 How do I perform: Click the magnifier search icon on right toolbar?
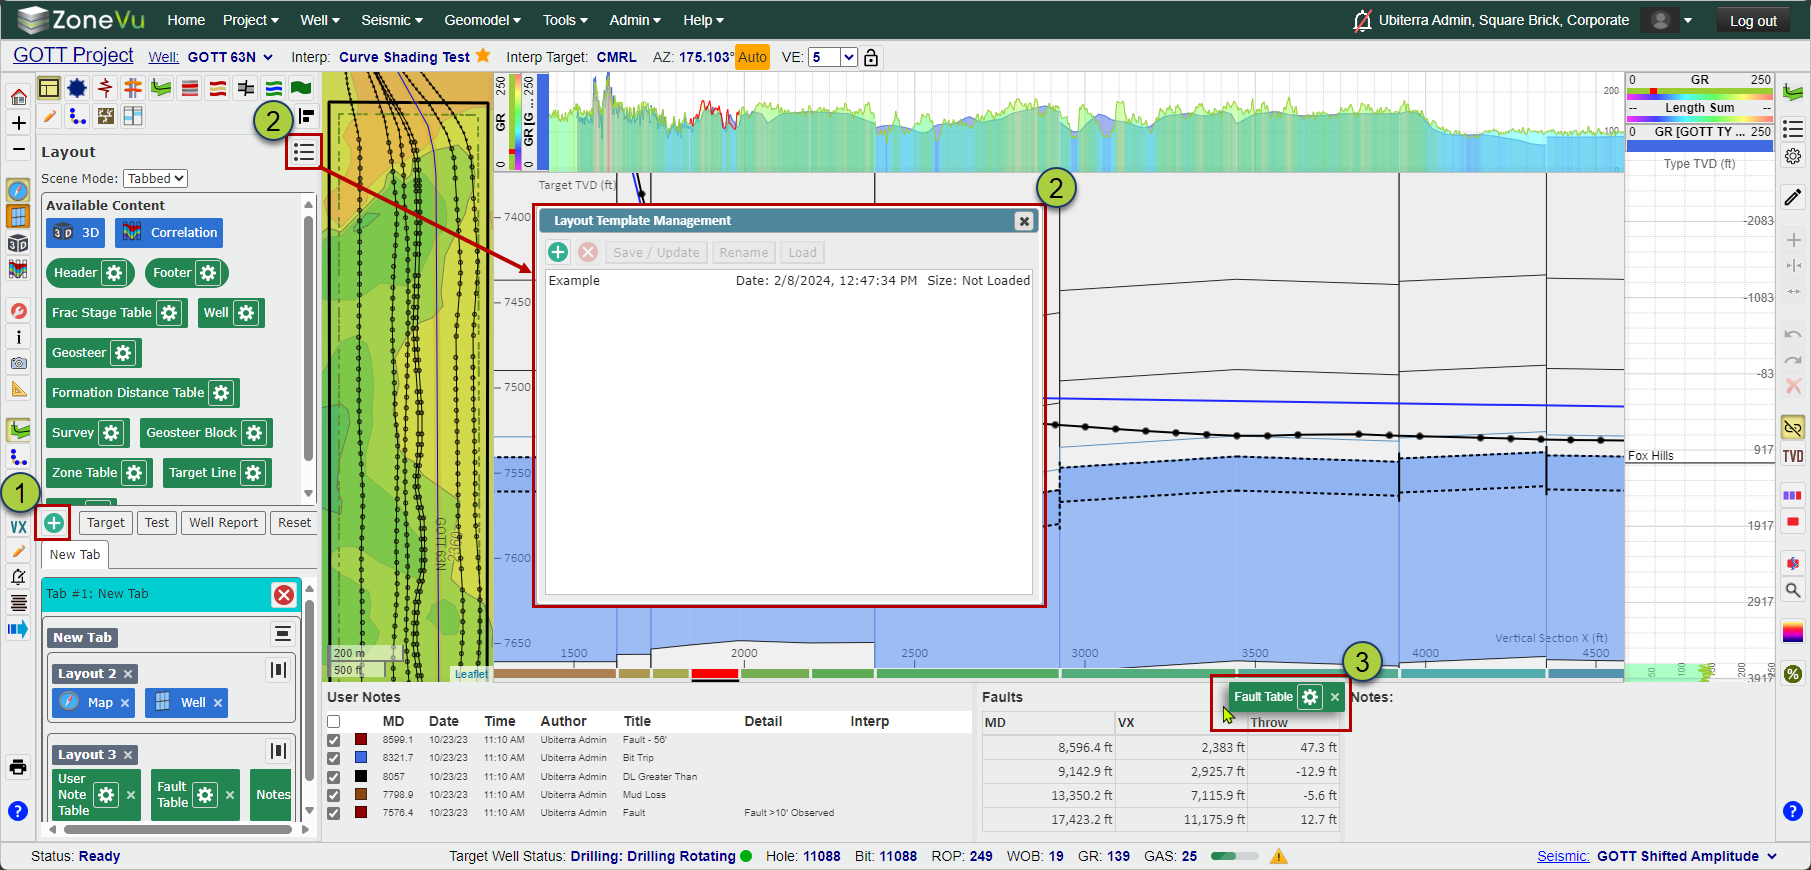(x=1793, y=590)
